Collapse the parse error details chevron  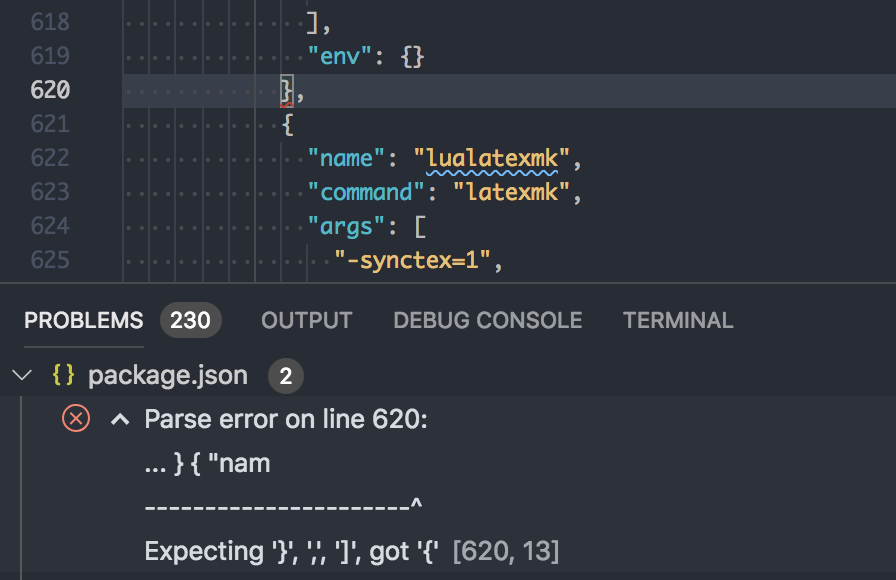click(119, 419)
